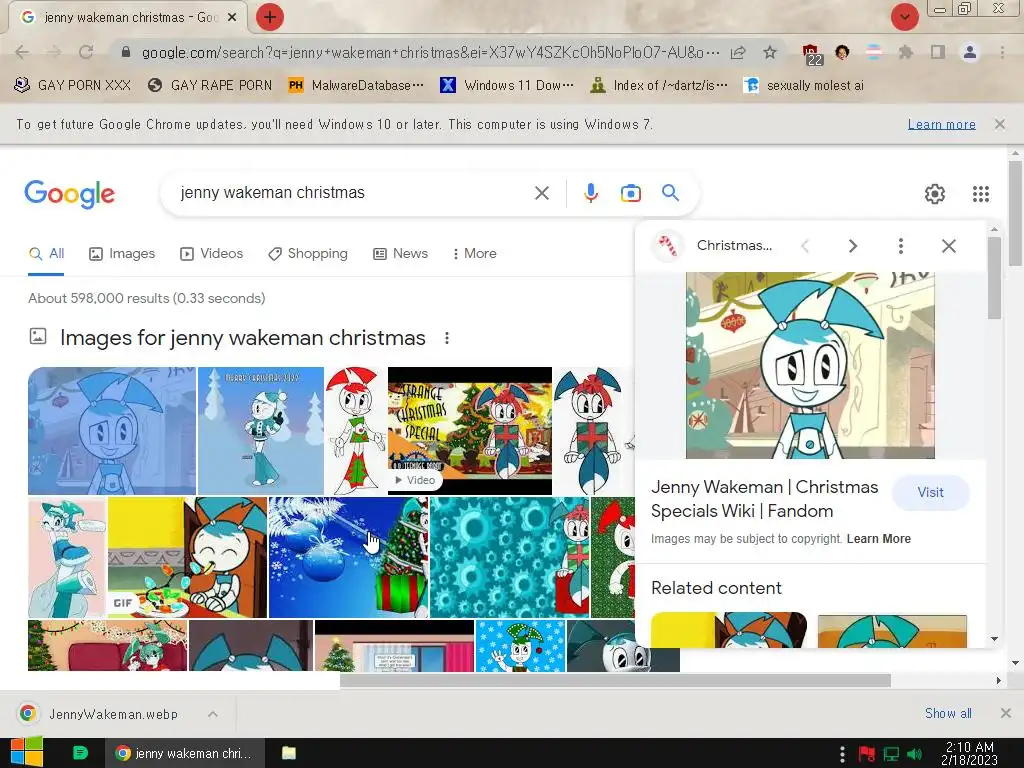Viewport: 1024px width, 768px height.
Task: Click the extension icon with 22 badge
Action: point(811,54)
